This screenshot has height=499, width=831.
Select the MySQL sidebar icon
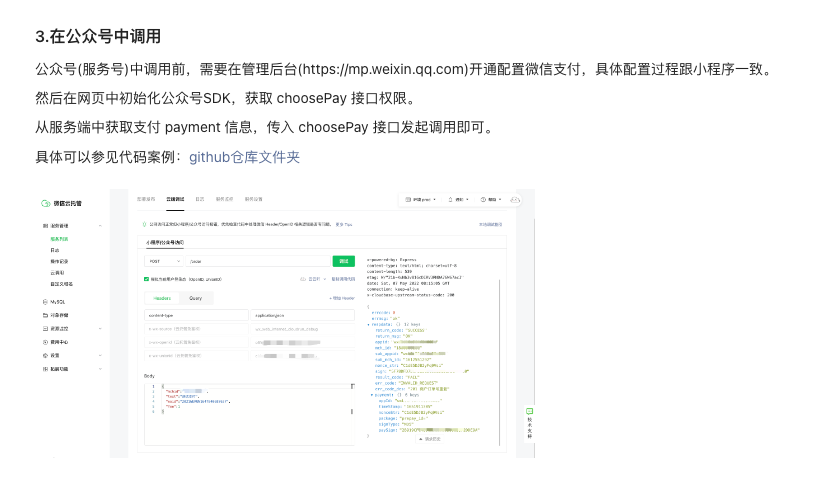point(45,302)
